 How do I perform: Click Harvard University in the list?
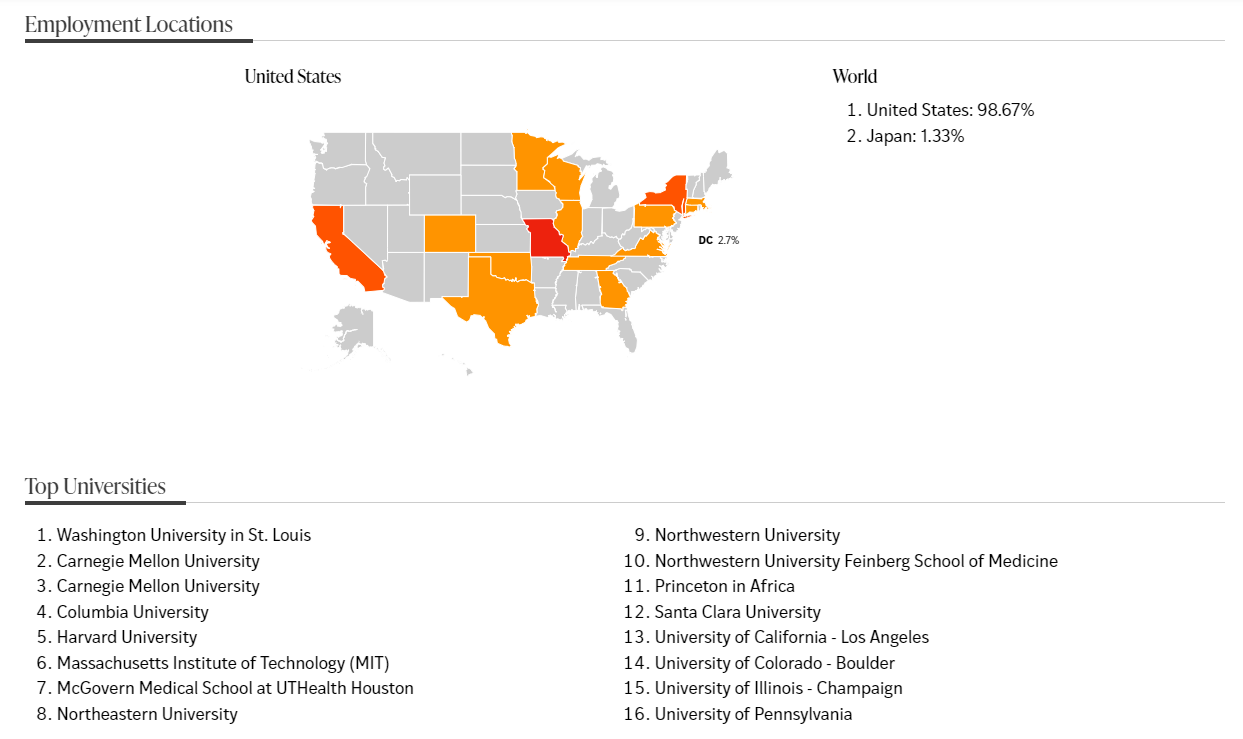(x=127, y=637)
